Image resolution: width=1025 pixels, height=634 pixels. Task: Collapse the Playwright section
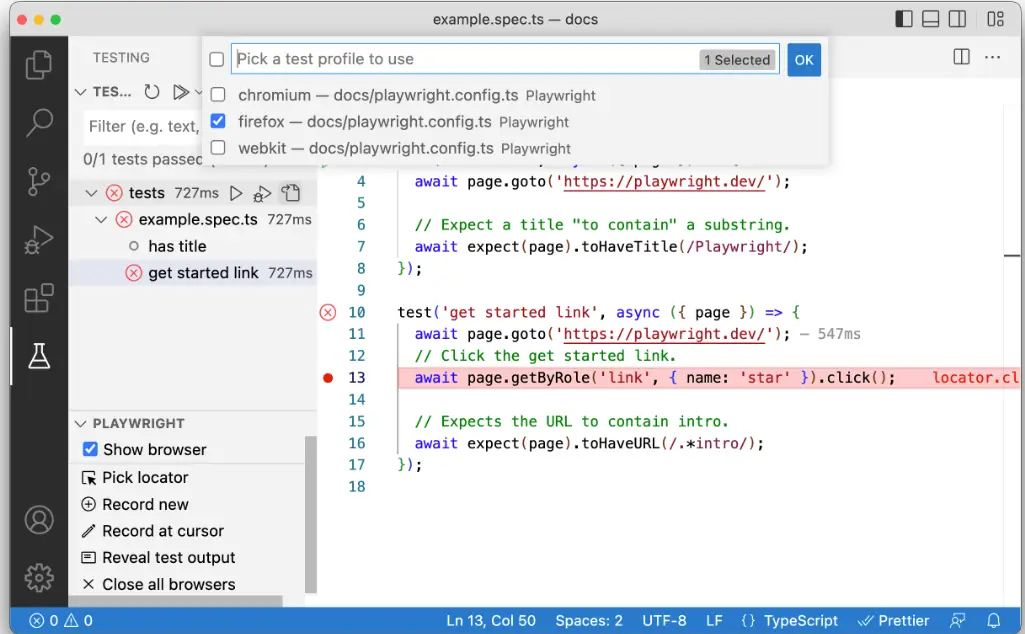(81, 424)
